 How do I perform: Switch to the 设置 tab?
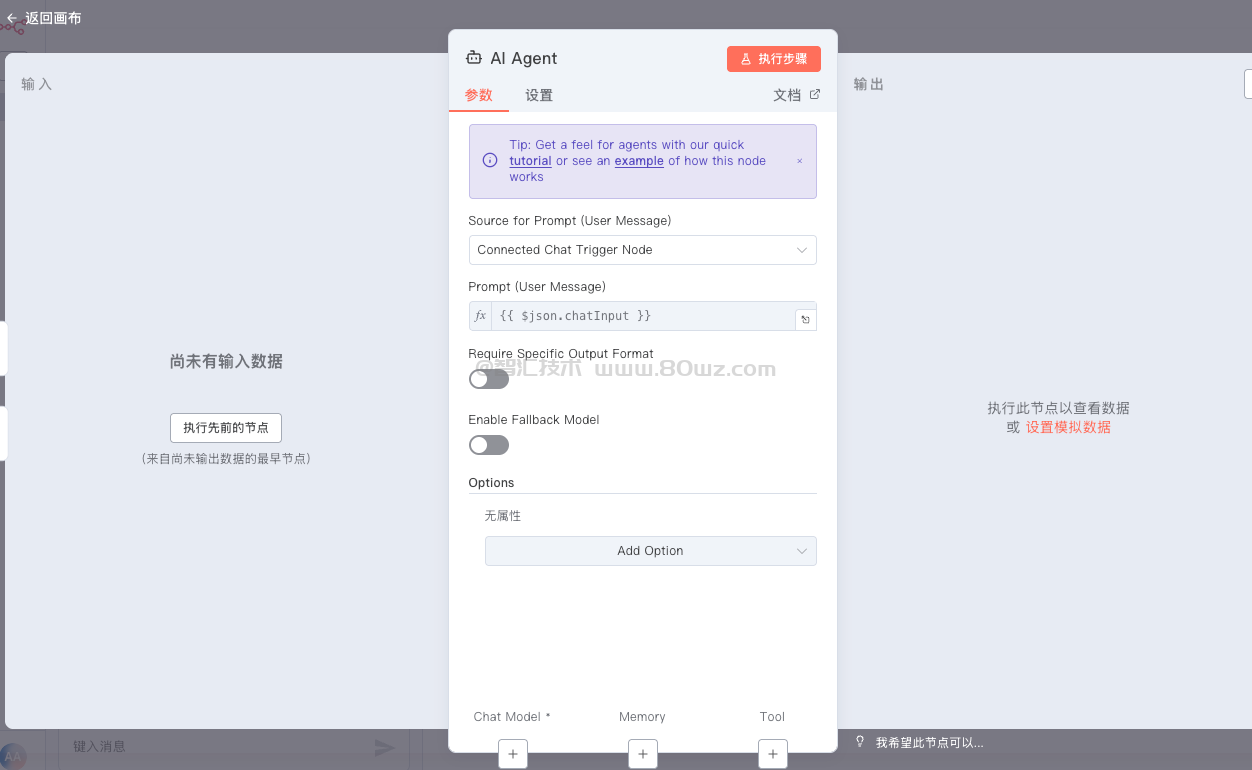pyautogui.click(x=539, y=96)
